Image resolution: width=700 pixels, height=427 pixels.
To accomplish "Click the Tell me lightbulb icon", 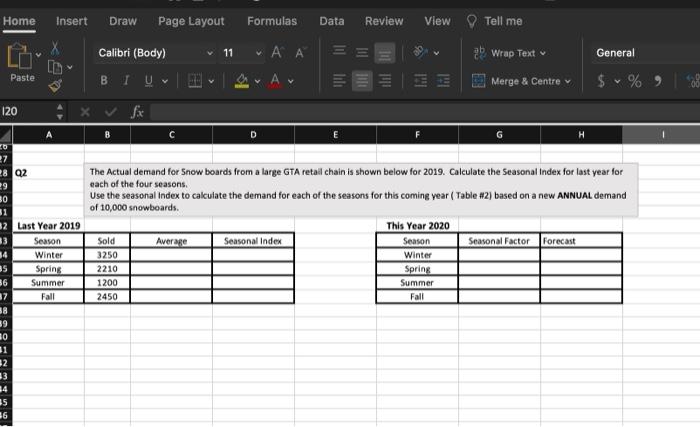I will [471, 21].
